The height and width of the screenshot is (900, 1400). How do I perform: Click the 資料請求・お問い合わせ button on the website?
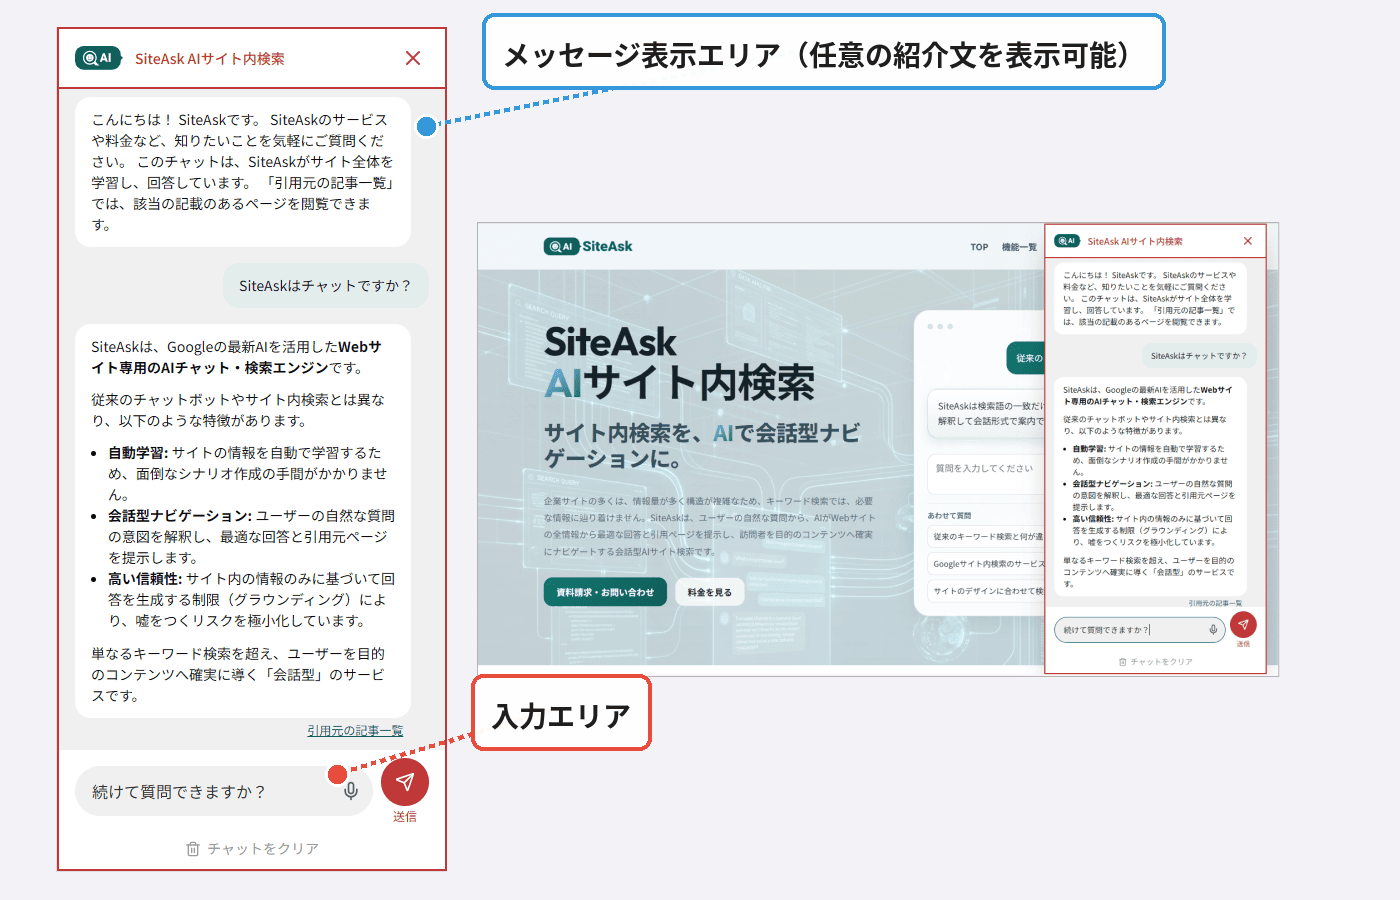[x=605, y=592]
